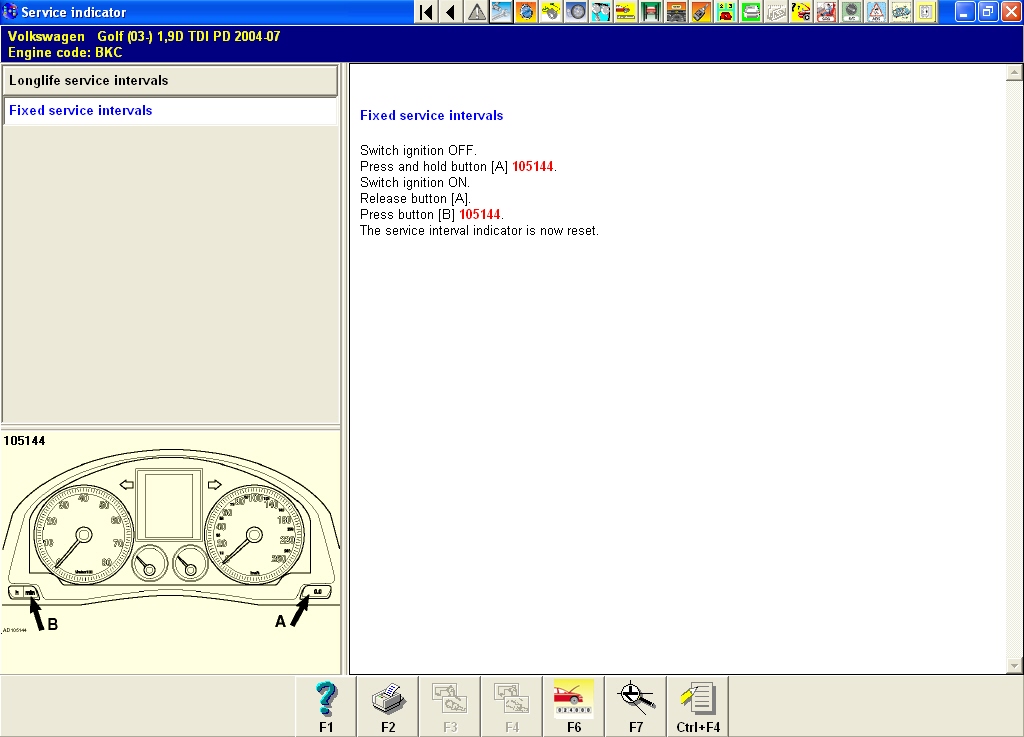Open the numbered red car green icon
Viewport: 1024px width, 737px height.
[726, 12]
